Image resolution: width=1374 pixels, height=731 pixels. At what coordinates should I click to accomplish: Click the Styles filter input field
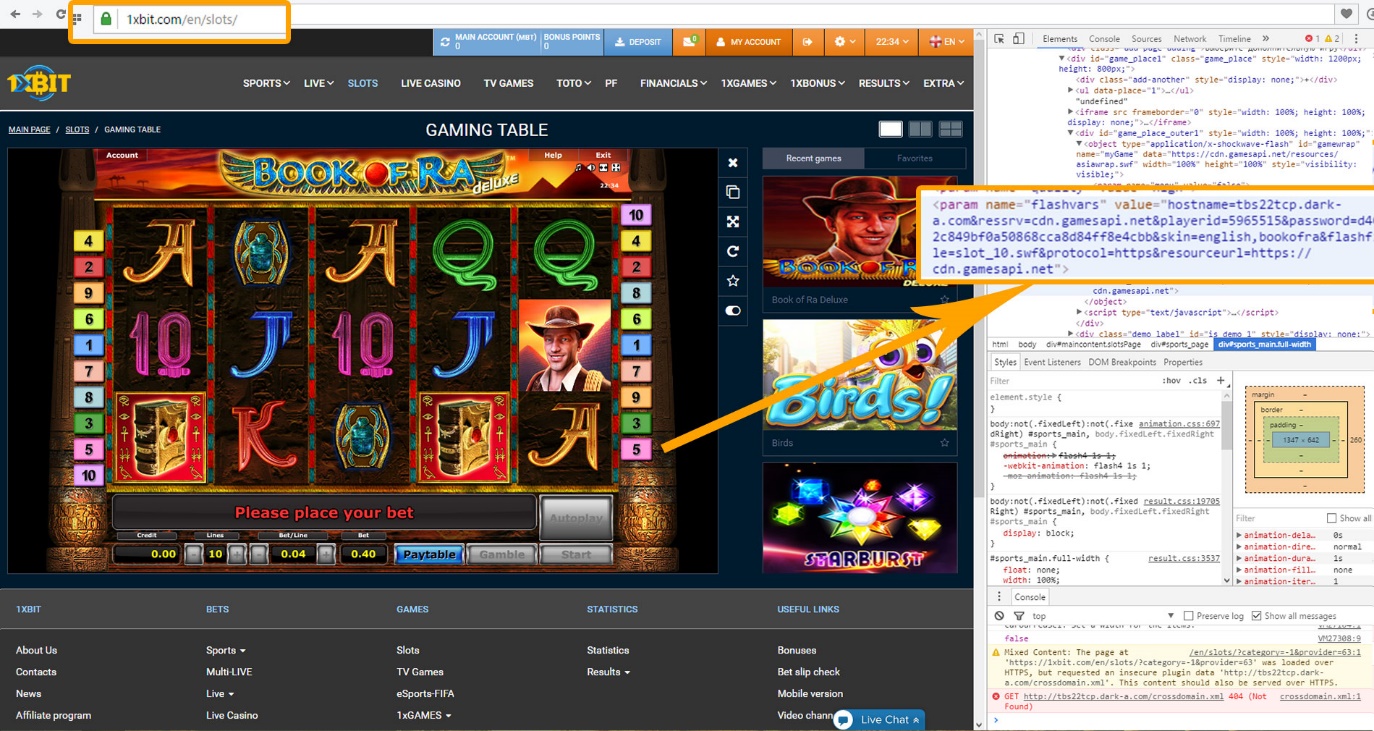1071,381
